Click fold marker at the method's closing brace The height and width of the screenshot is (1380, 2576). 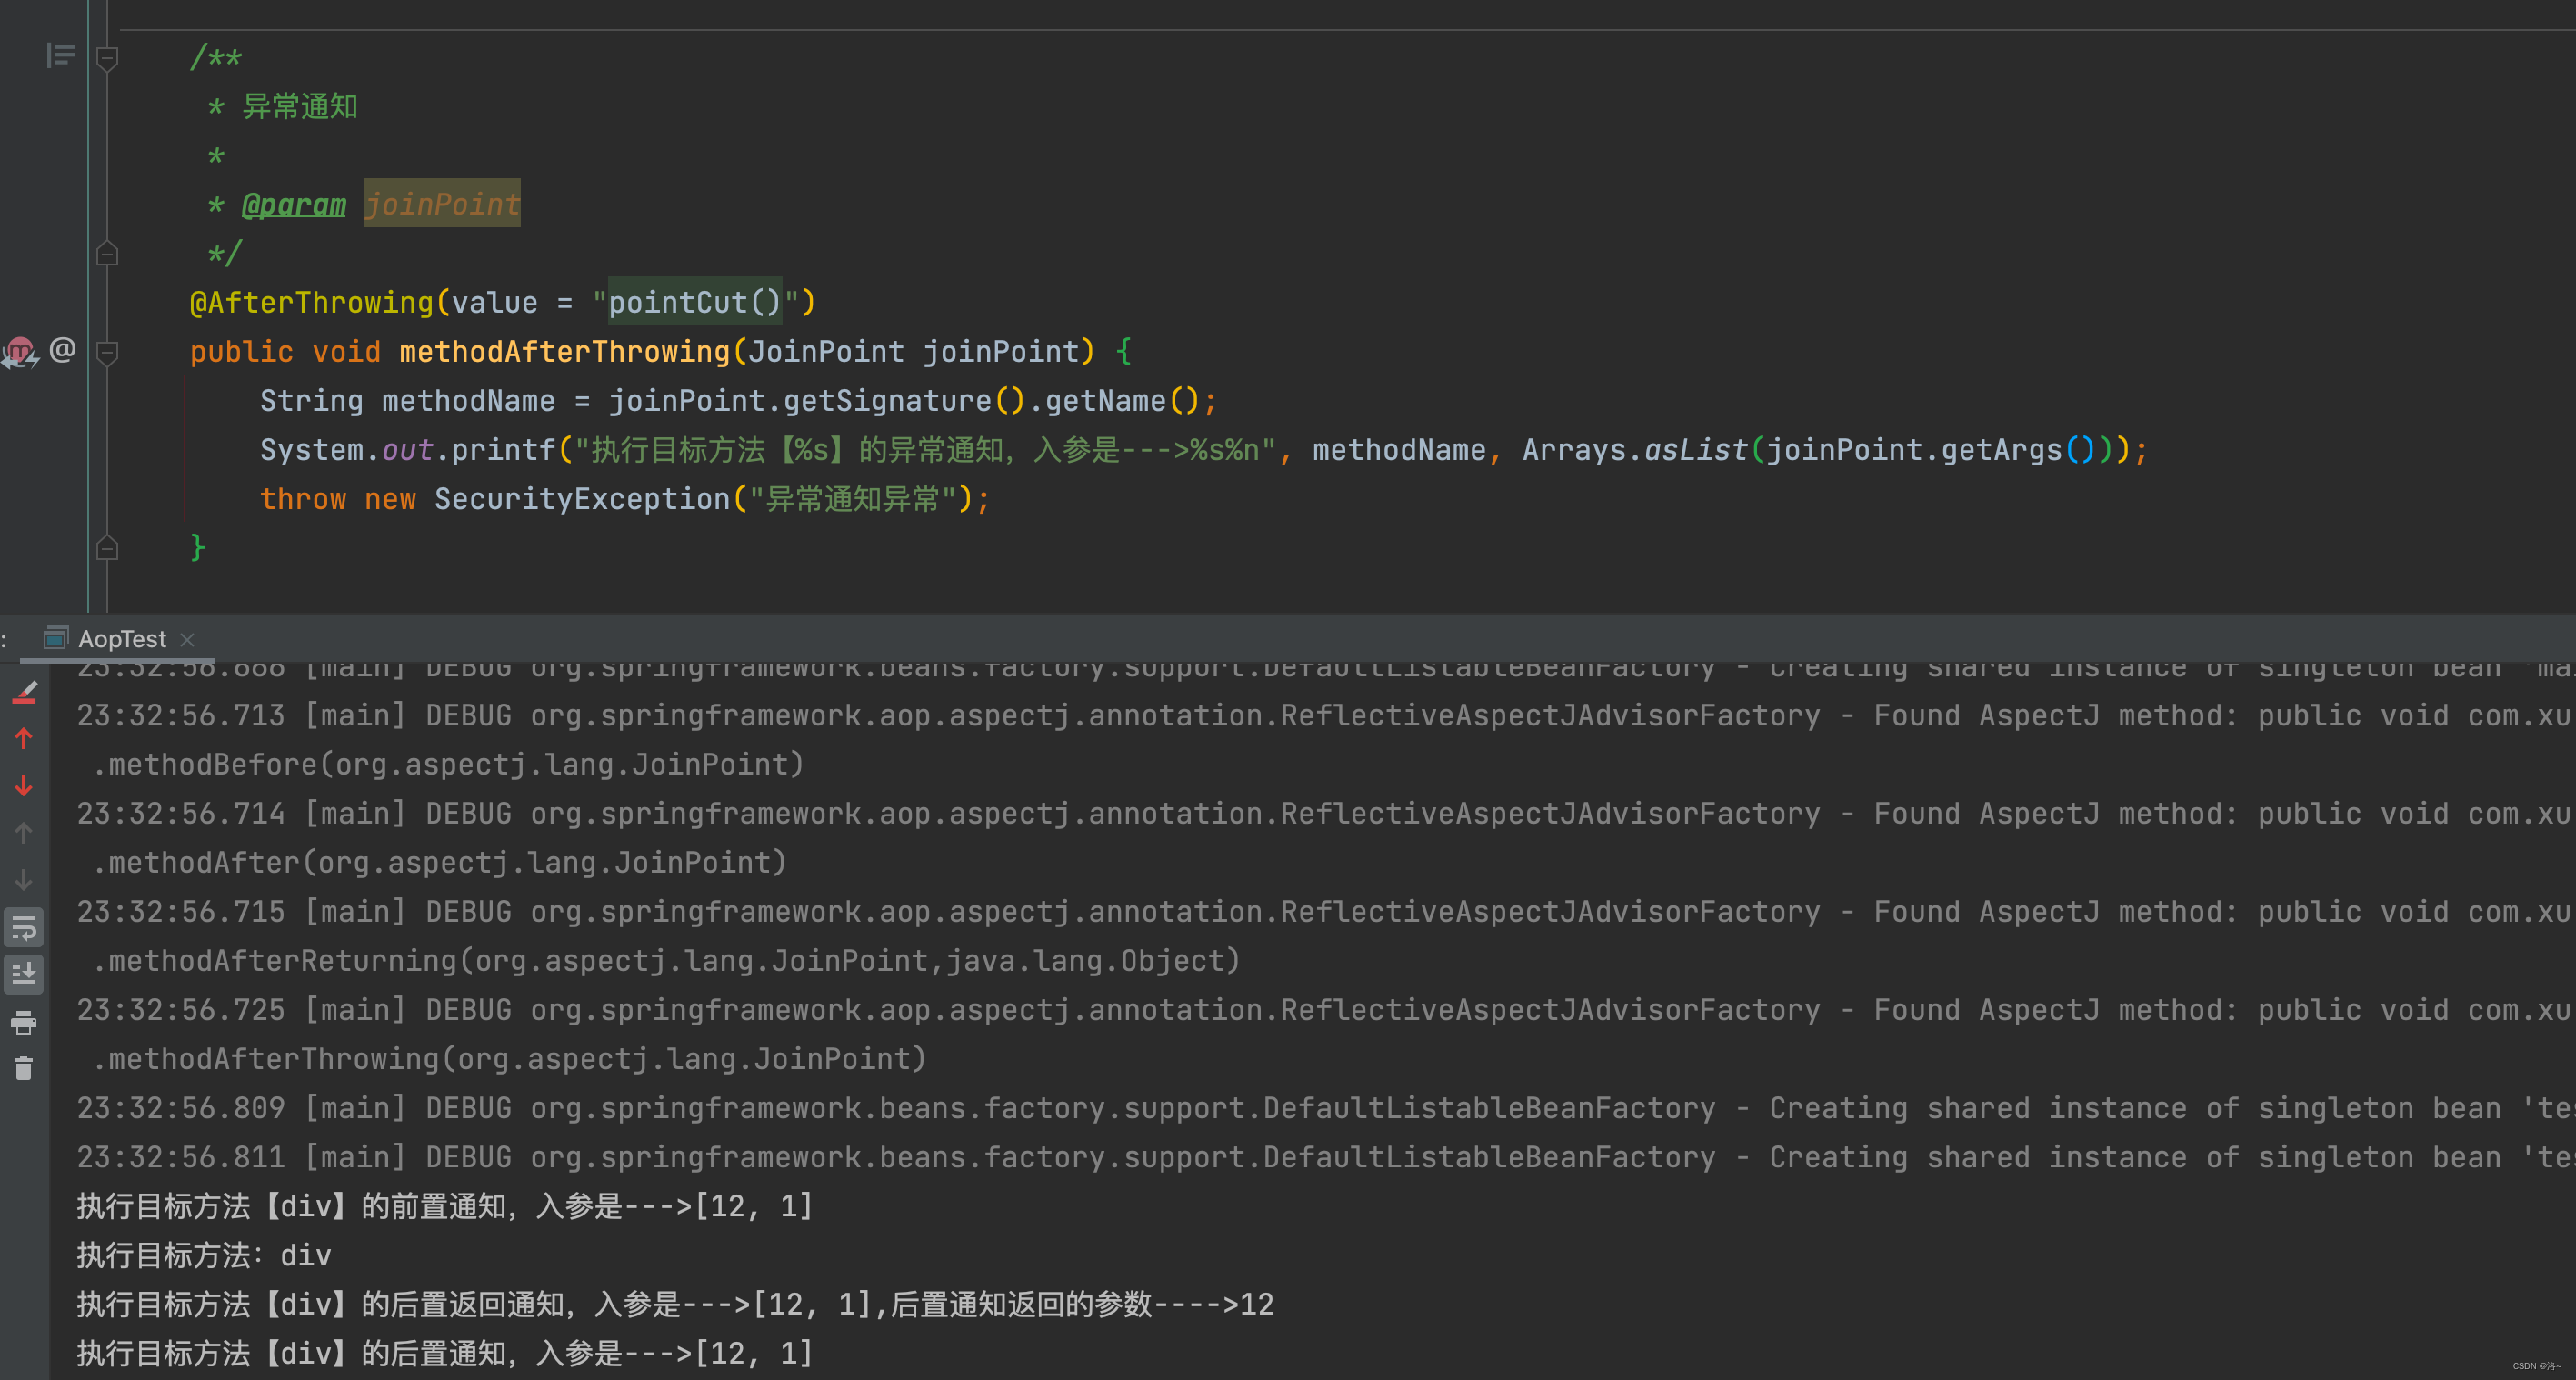pyautogui.click(x=107, y=548)
